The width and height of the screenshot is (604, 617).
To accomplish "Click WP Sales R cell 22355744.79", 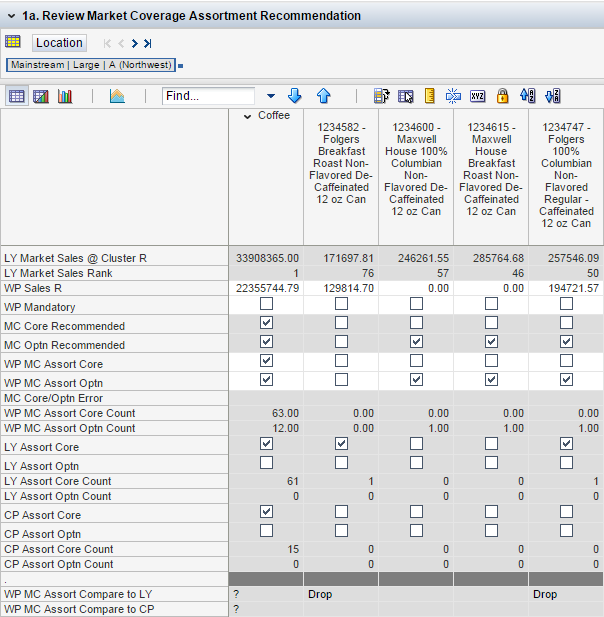I will click(x=266, y=288).
